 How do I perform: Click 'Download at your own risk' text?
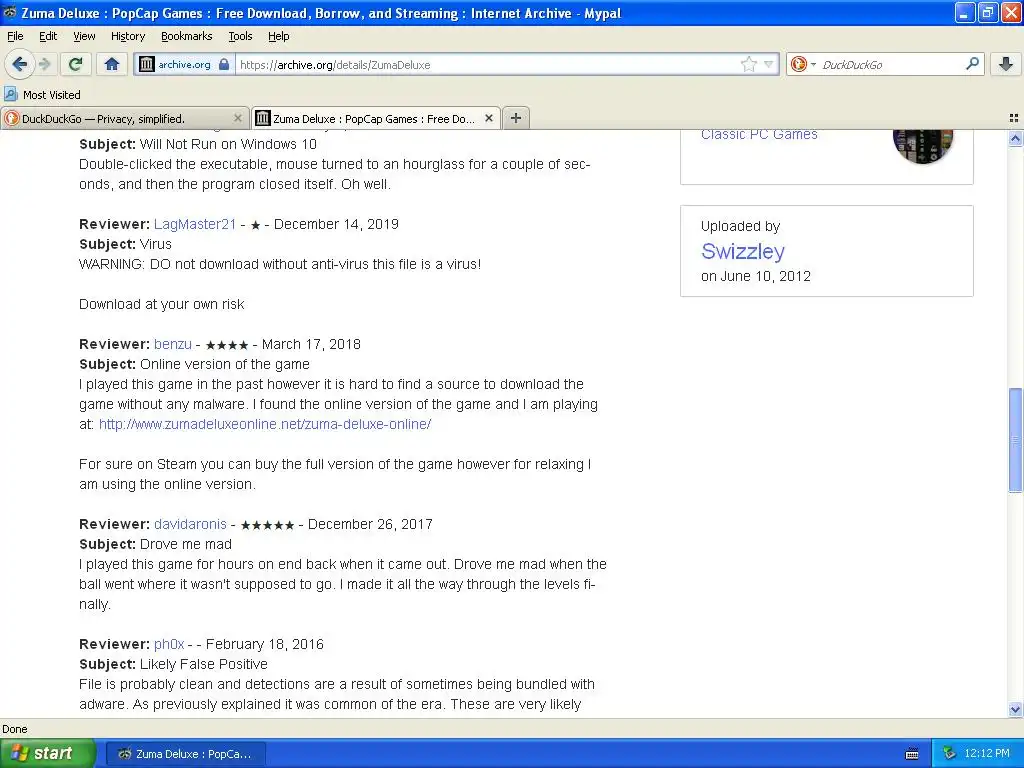click(x=161, y=304)
